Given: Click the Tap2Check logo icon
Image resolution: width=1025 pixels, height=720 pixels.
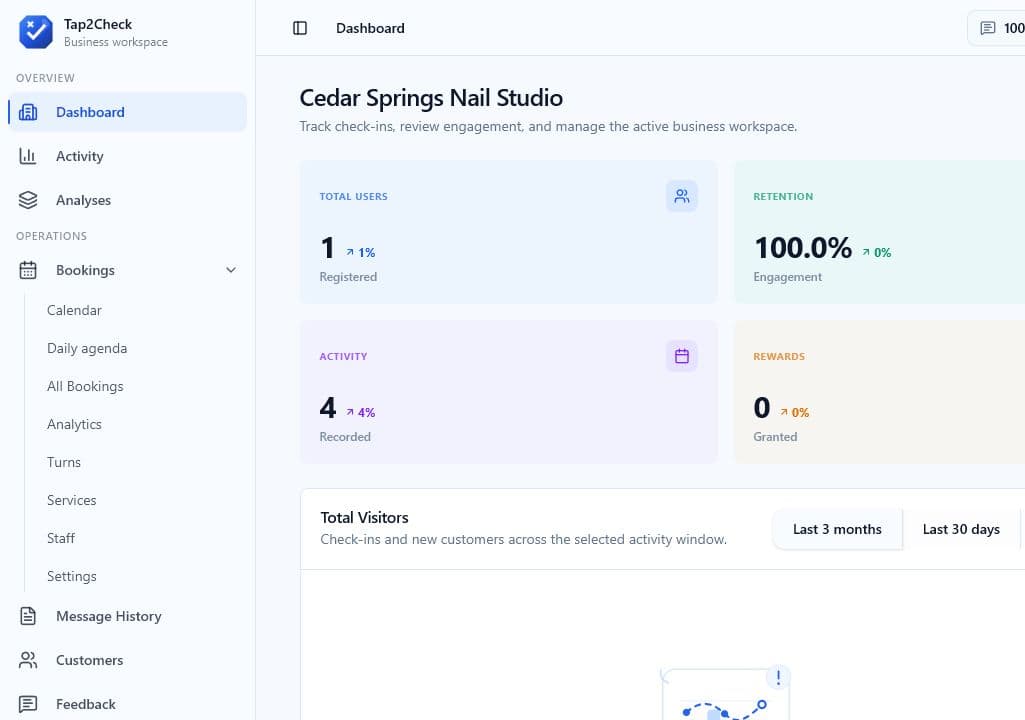Looking at the screenshot, I should pos(35,31).
